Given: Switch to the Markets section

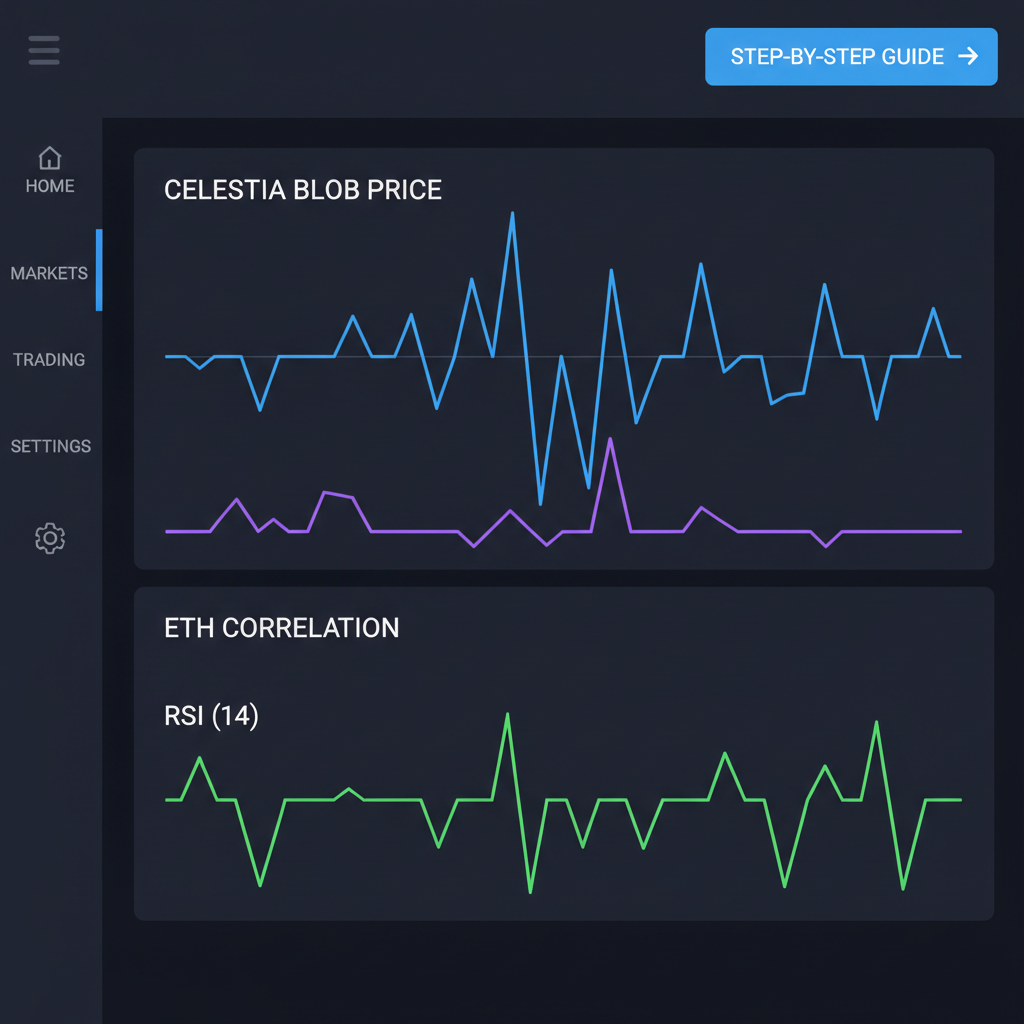Looking at the screenshot, I should coord(50,272).
